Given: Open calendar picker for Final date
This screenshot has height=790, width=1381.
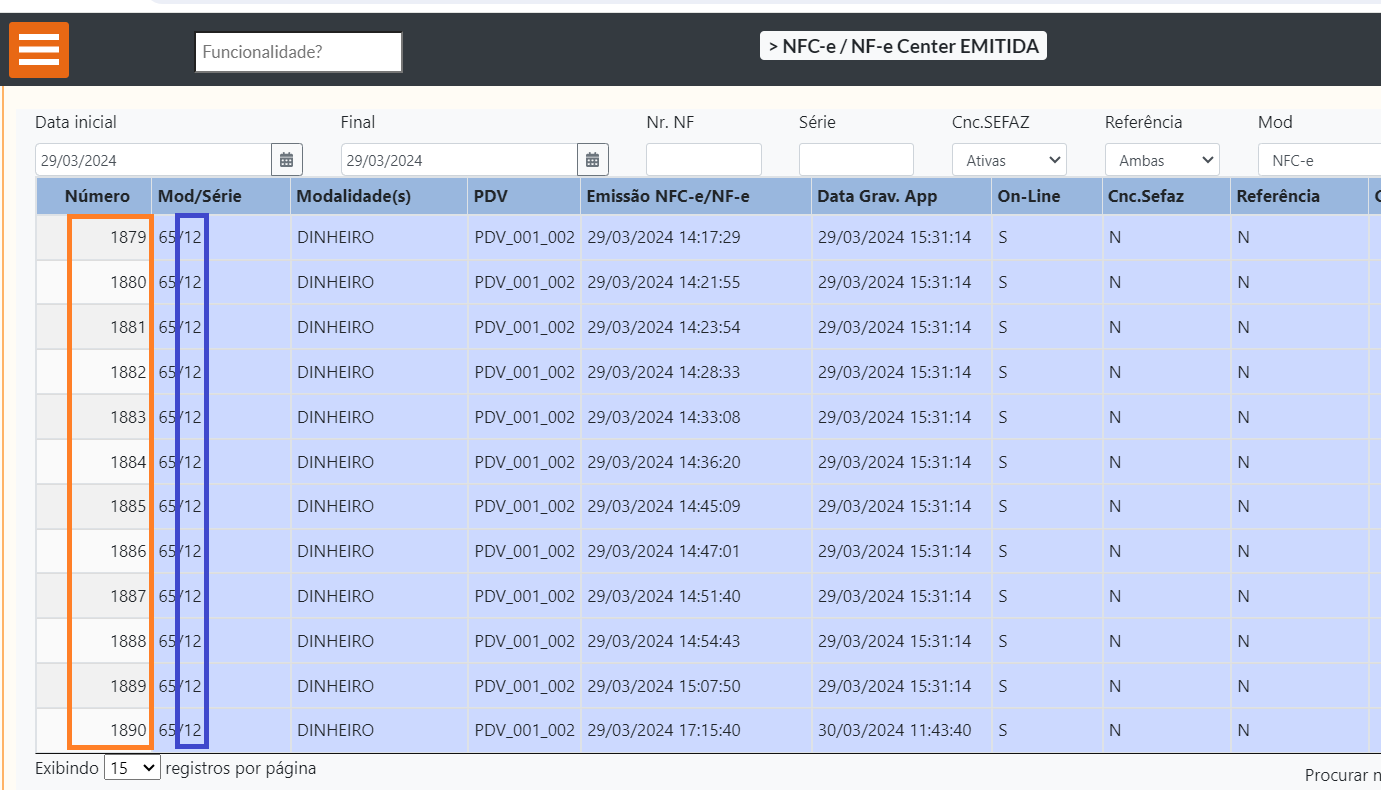Looking at the screenshot, I should pos(593,160).
